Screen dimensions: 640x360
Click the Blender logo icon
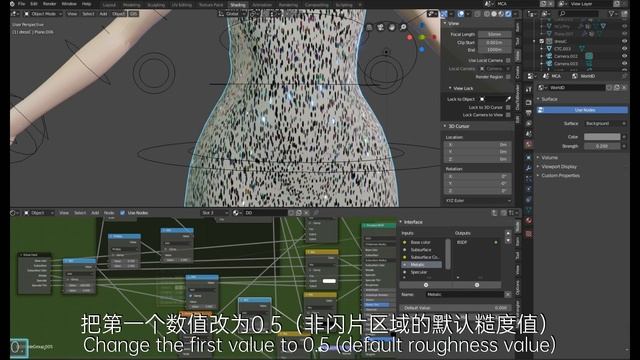12,4
